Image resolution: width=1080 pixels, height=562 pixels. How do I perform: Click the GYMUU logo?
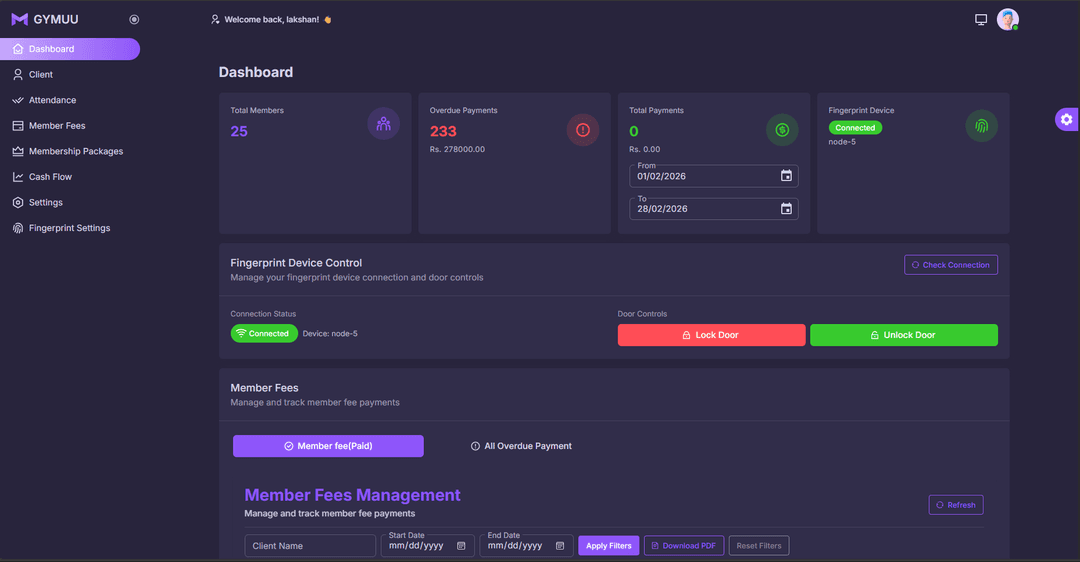tap(45, 19)
